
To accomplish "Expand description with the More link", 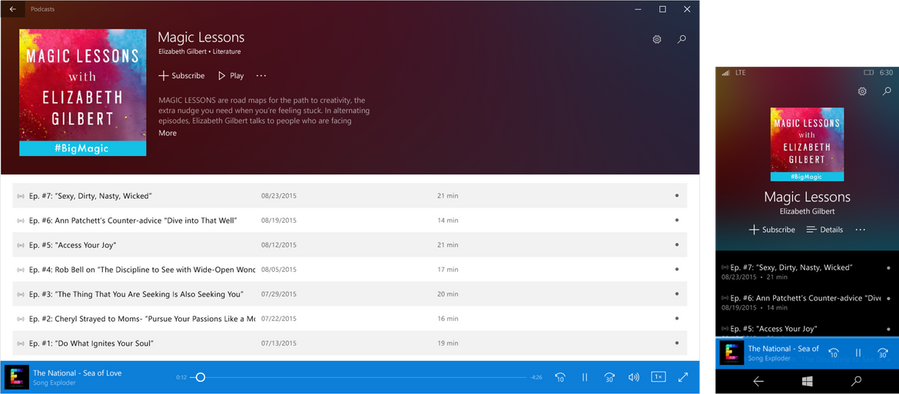I will [x=167, y=133].
